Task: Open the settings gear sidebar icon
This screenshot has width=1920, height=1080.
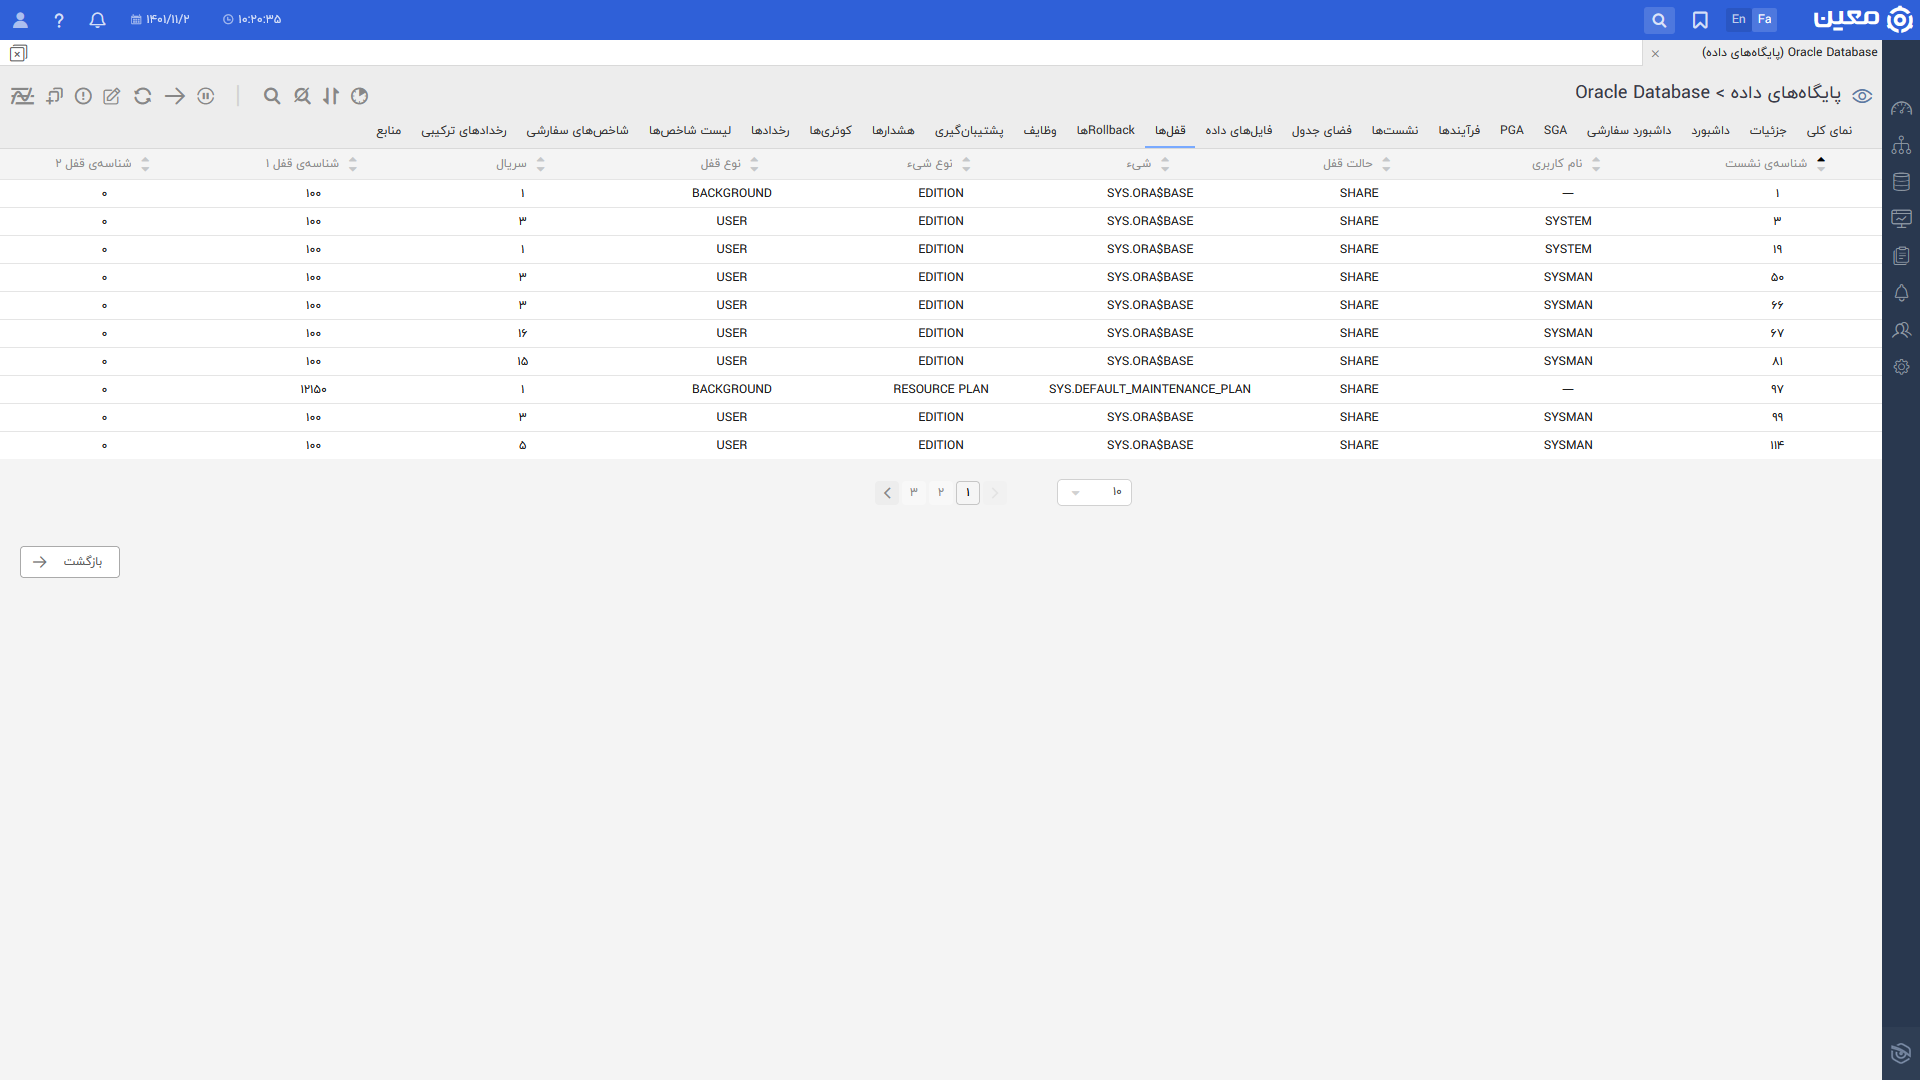Action: [1901, 367]
